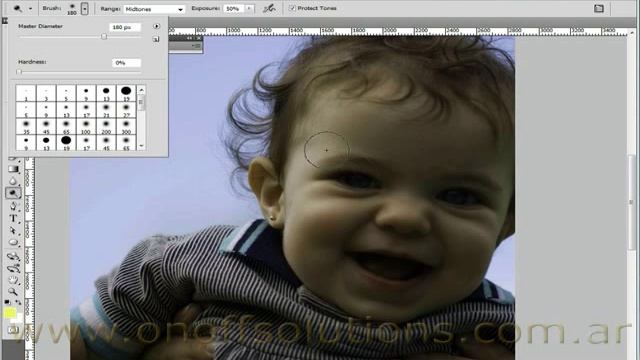Click brush list scroll up arrow

coord(141,90)
